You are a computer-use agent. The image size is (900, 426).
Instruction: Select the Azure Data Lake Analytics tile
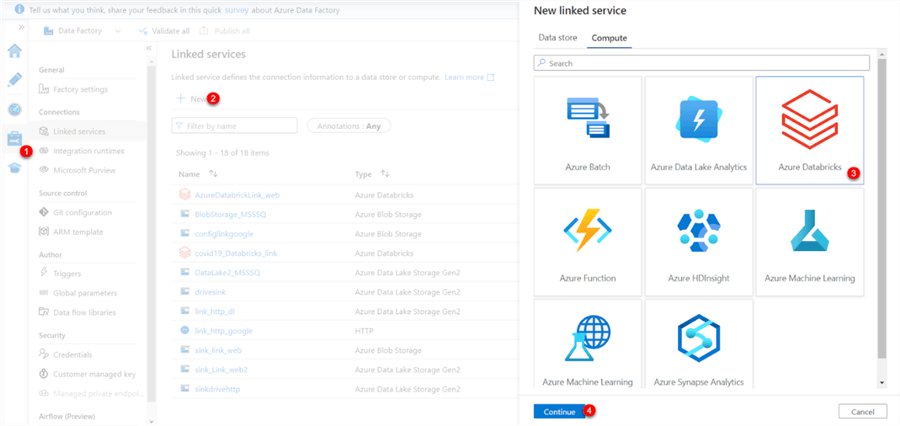[699, 130]
